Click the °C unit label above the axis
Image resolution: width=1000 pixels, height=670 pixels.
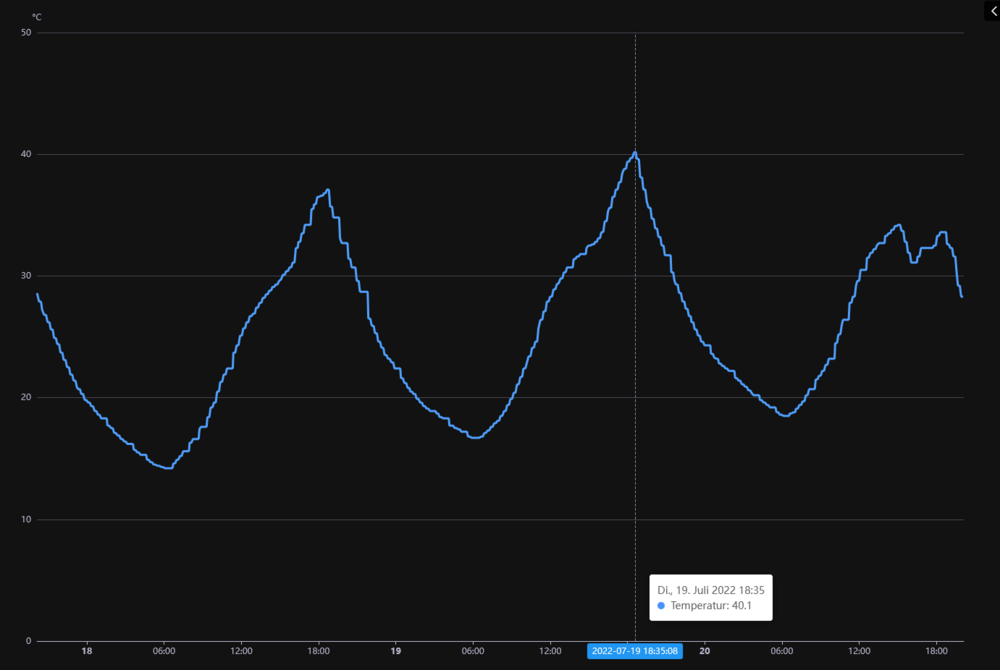coord(36,17)
